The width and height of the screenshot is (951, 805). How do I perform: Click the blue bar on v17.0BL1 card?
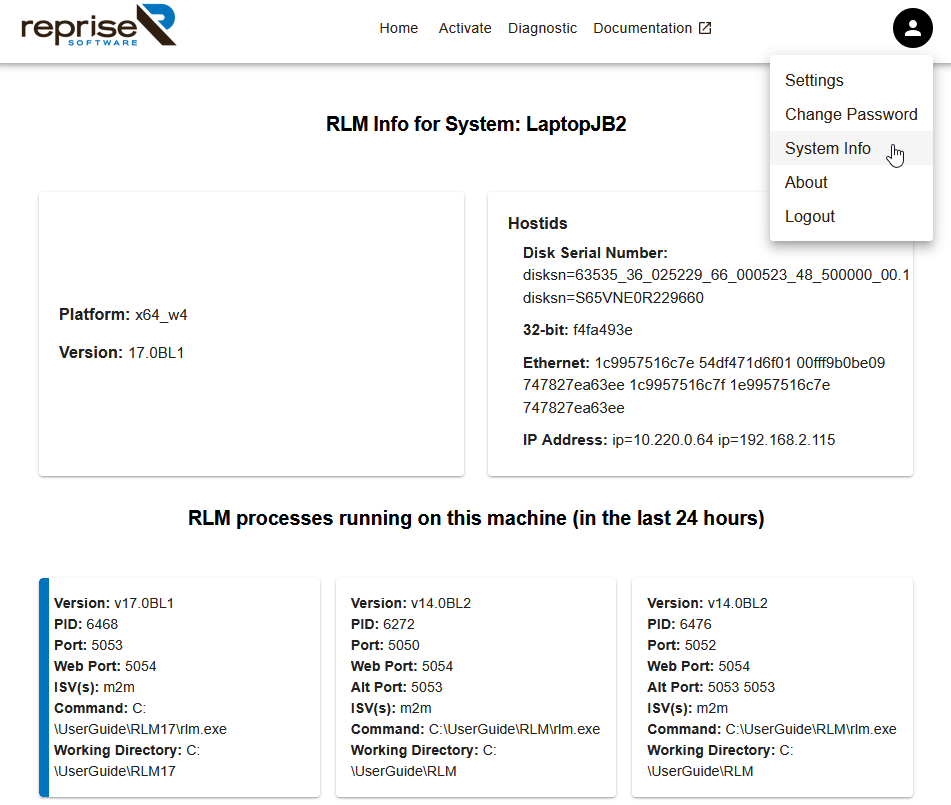coord(43,687)
